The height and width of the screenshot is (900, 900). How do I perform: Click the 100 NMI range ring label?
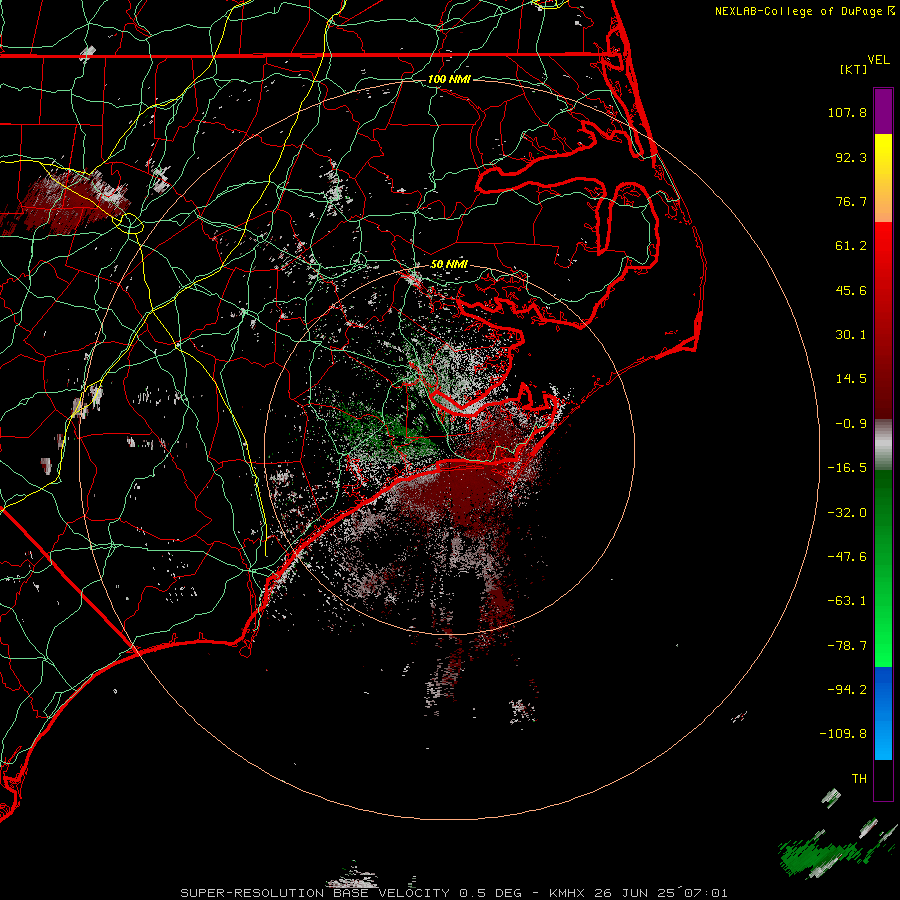449,79
